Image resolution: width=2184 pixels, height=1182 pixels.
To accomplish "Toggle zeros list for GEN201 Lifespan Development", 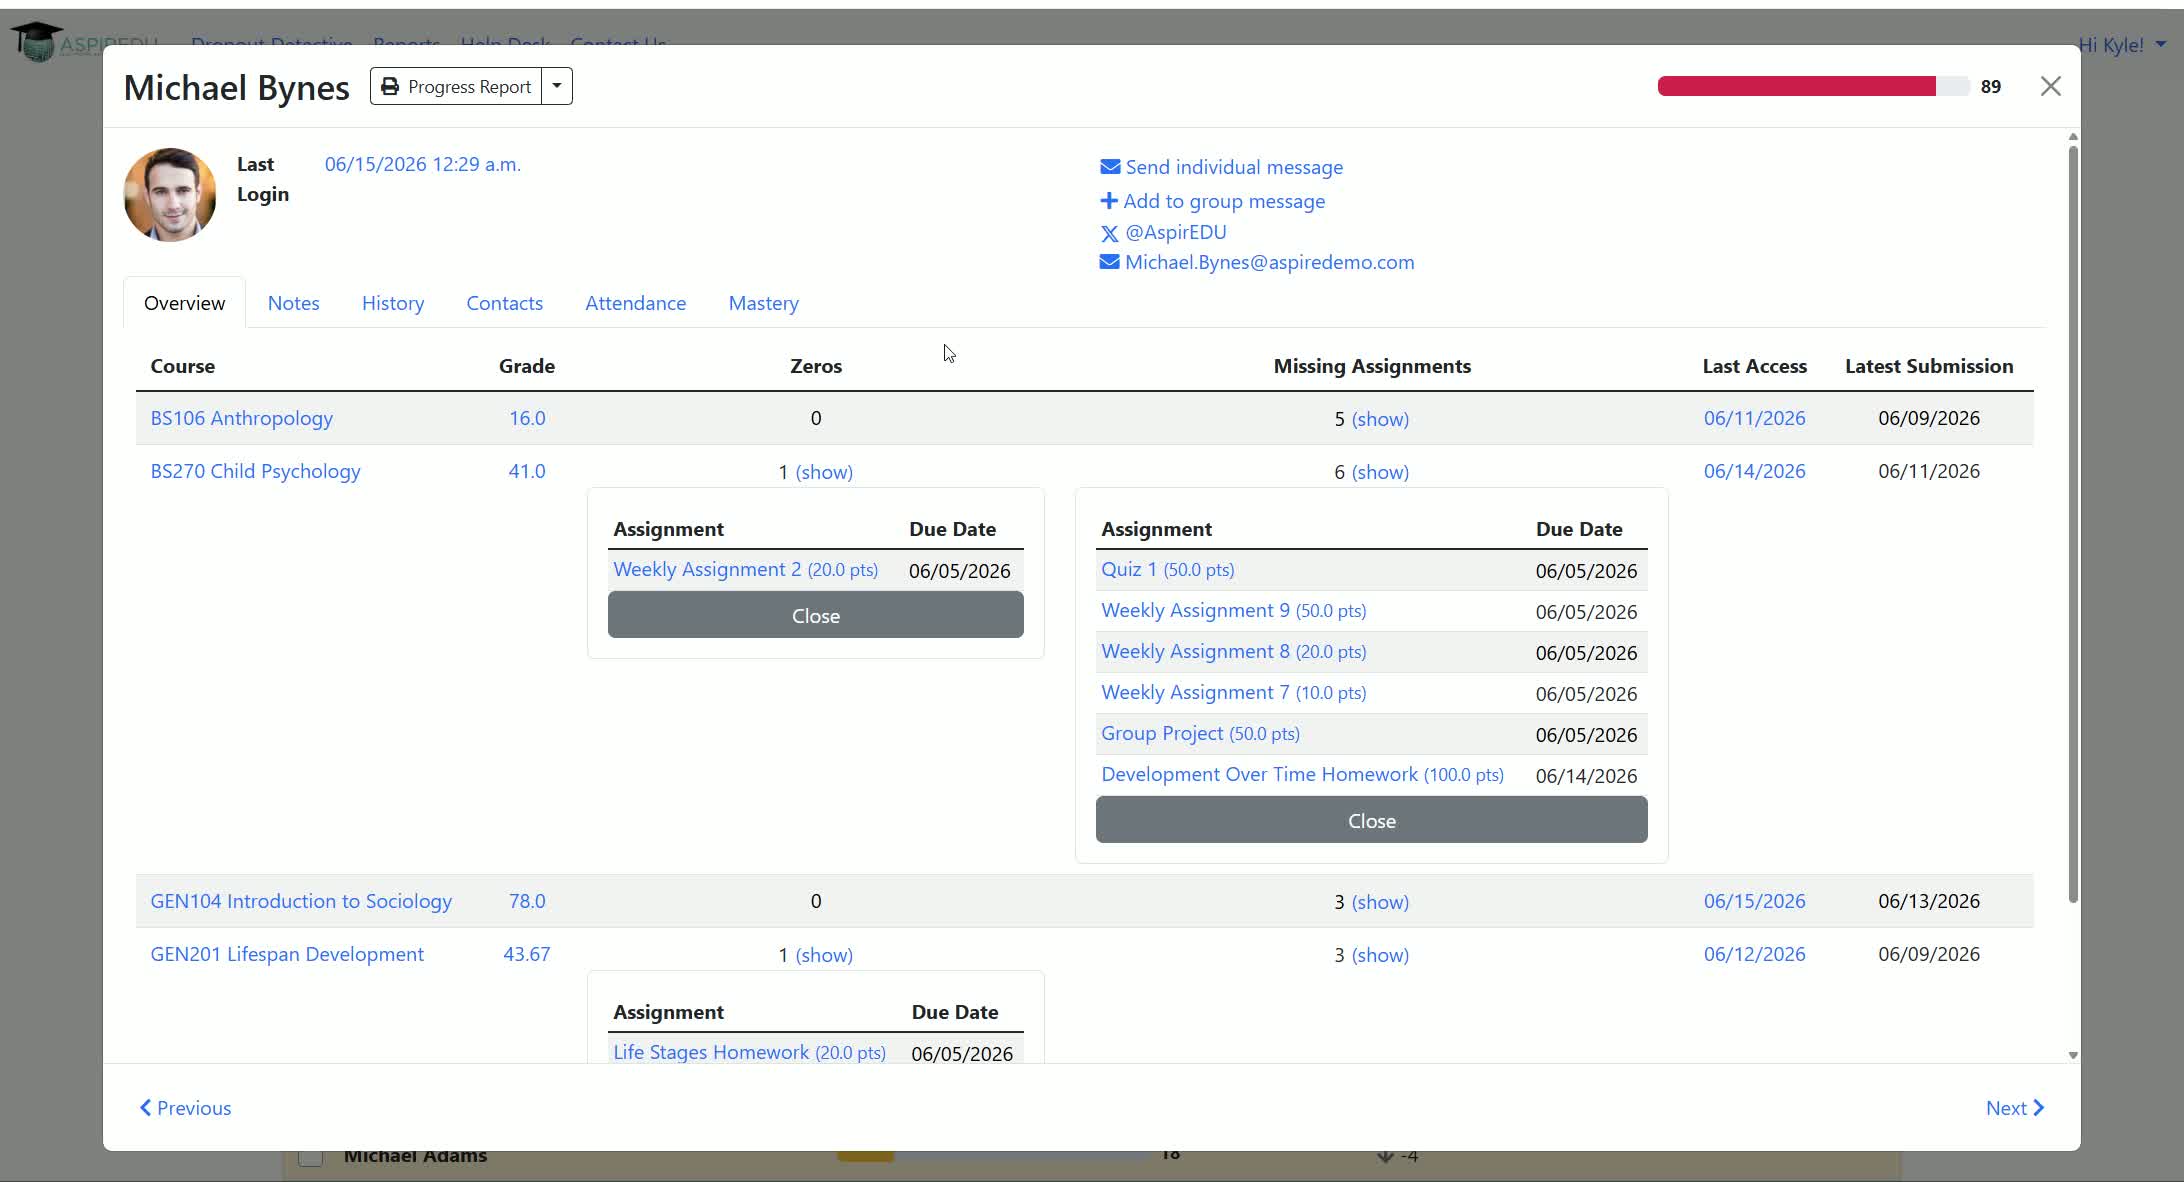I will point(824,955).
